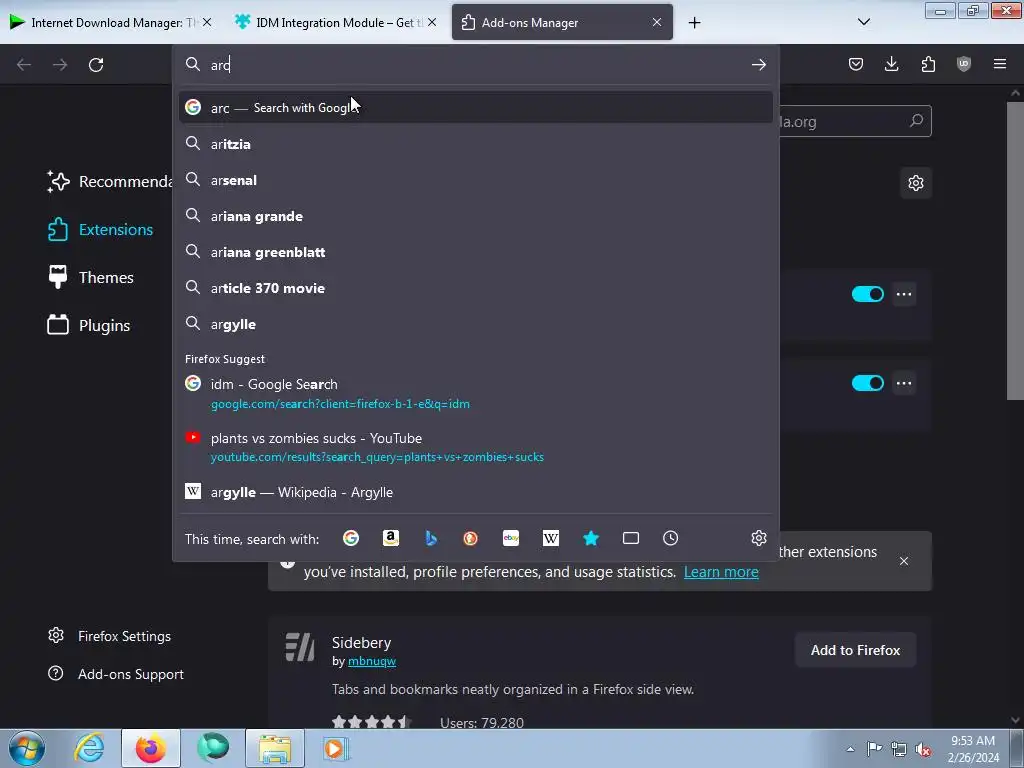The width and height of the screenshot is (1024, 768).
Task: Open Recommendations in add-ons sidebar
Action: (x=109, y=182)
